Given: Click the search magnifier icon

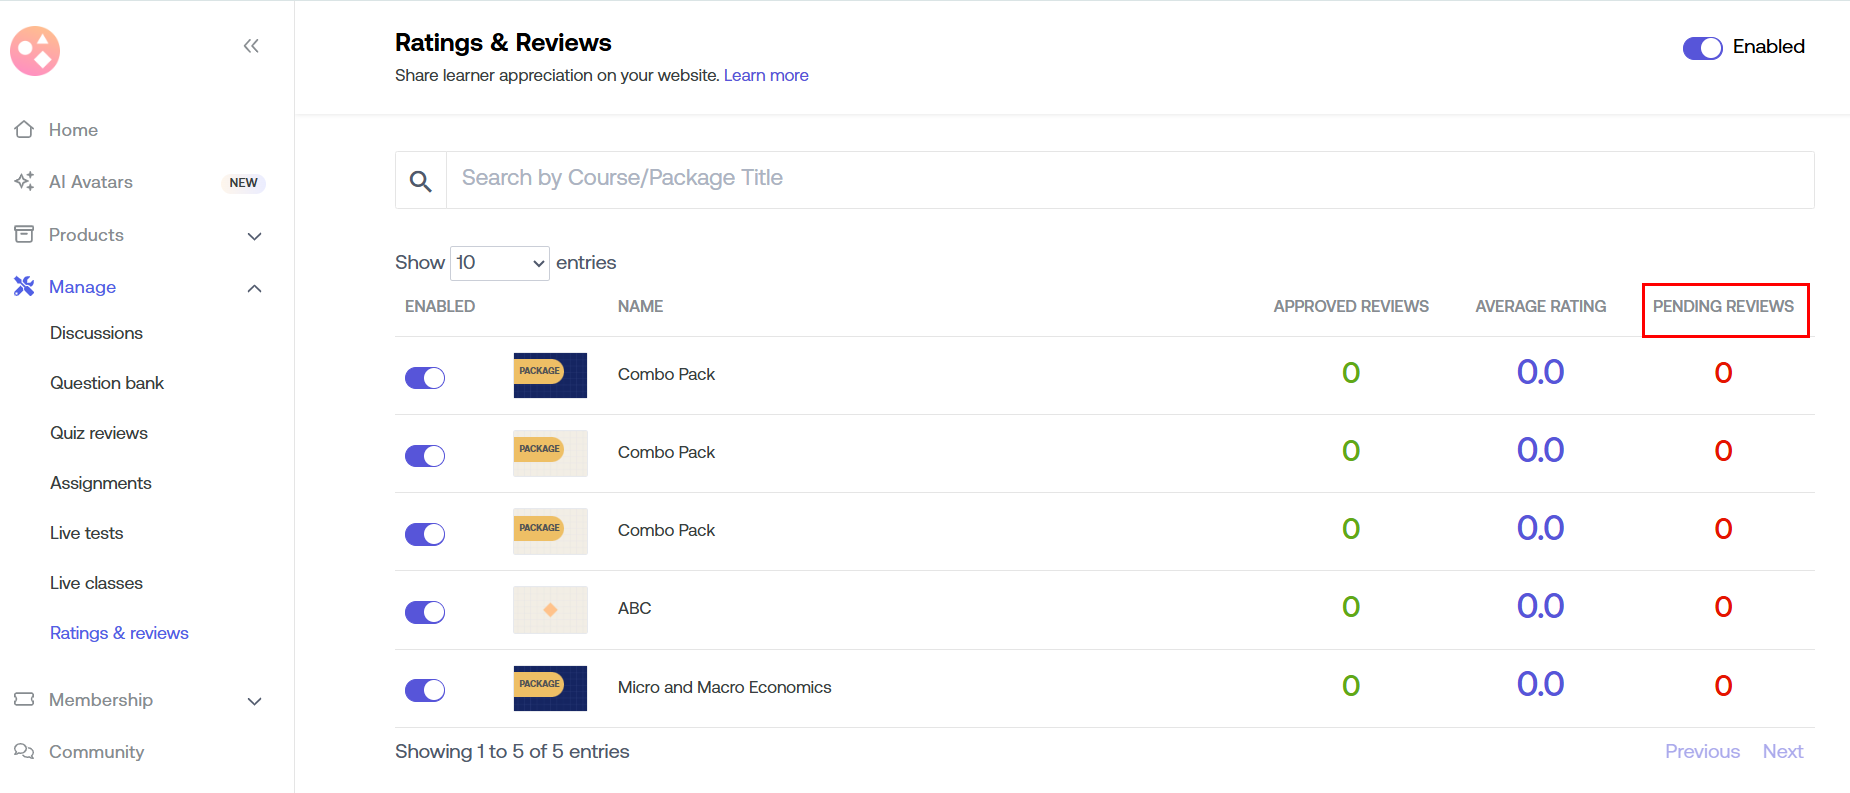Looking at the screenshot, I should pos(421,181).
